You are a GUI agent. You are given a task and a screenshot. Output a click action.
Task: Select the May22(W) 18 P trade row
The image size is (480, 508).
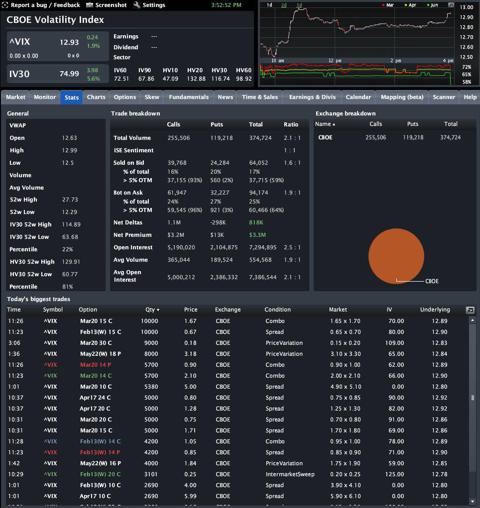[236, 354]
